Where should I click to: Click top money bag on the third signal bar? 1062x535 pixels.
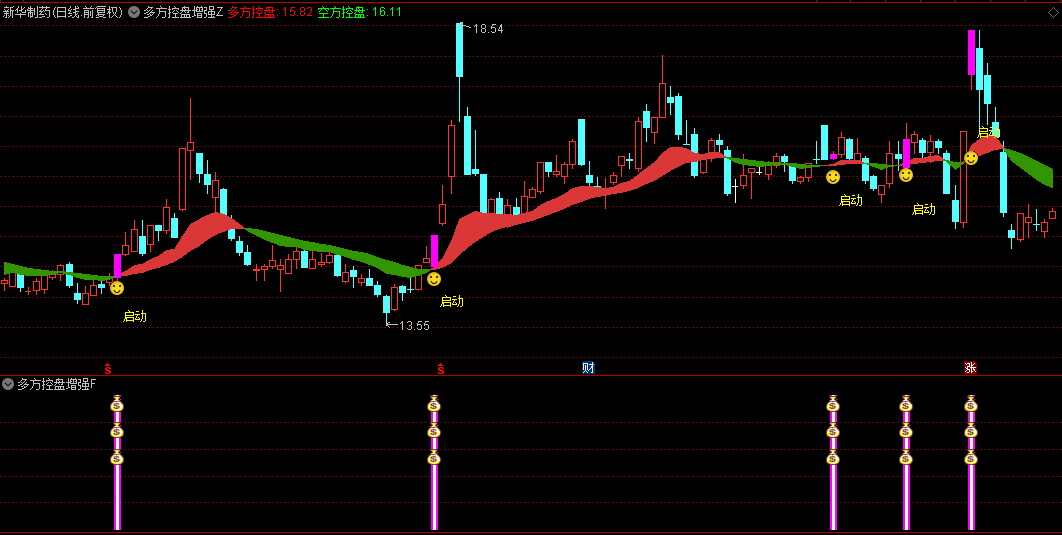(x=833, y=405)
